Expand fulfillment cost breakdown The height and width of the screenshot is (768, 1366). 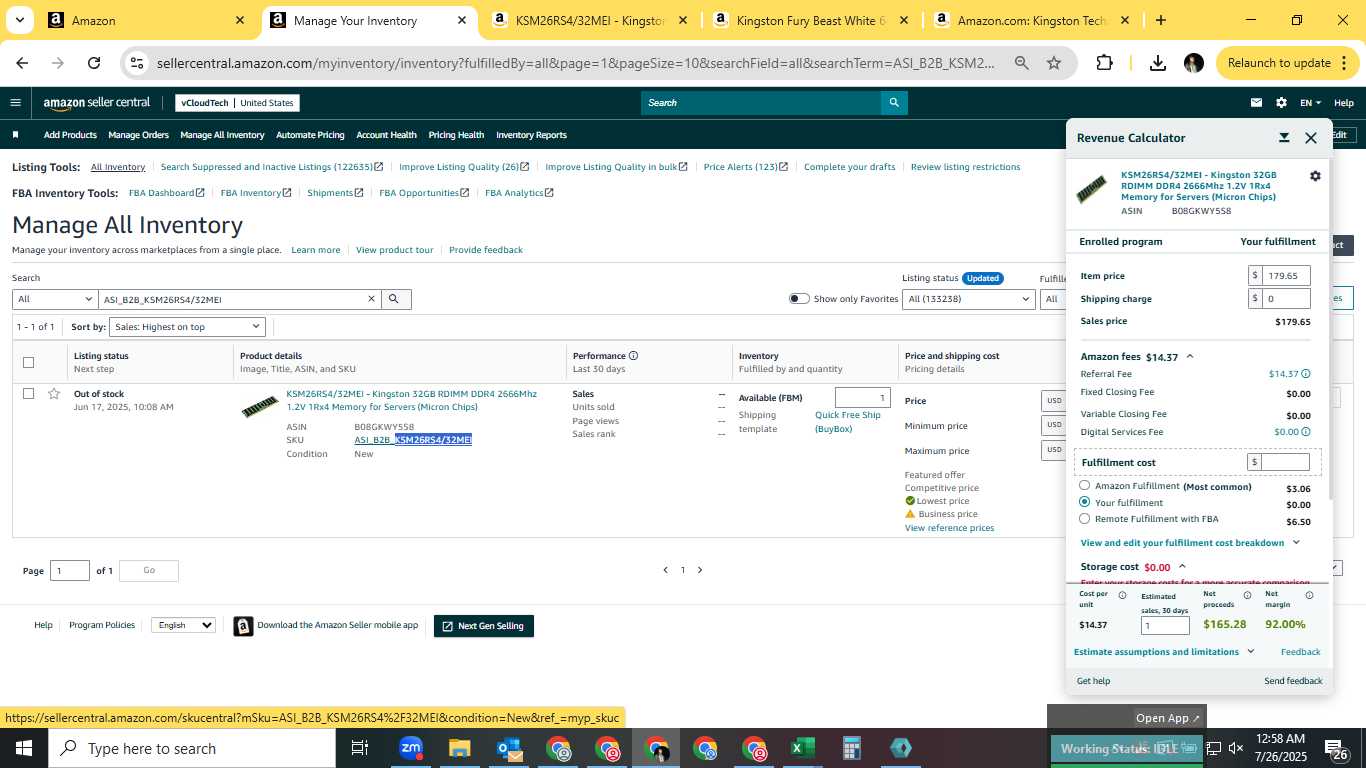point(1190,543)
